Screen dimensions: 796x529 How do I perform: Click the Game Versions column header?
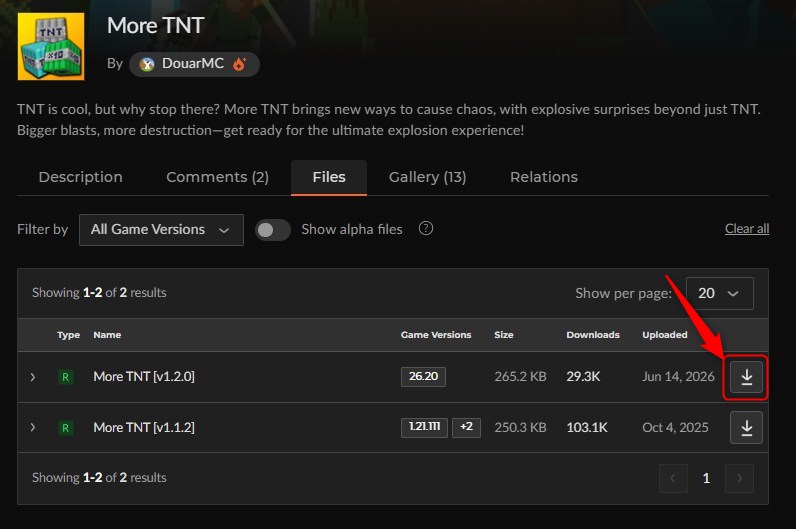[x=436, y=335]
